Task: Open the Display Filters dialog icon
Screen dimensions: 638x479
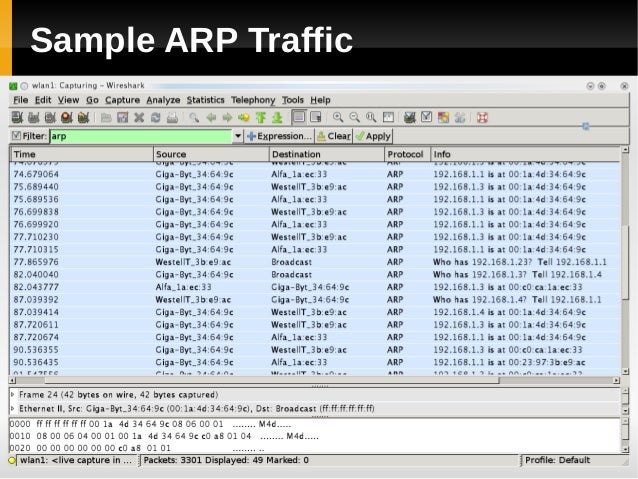Action: point(426,118)
